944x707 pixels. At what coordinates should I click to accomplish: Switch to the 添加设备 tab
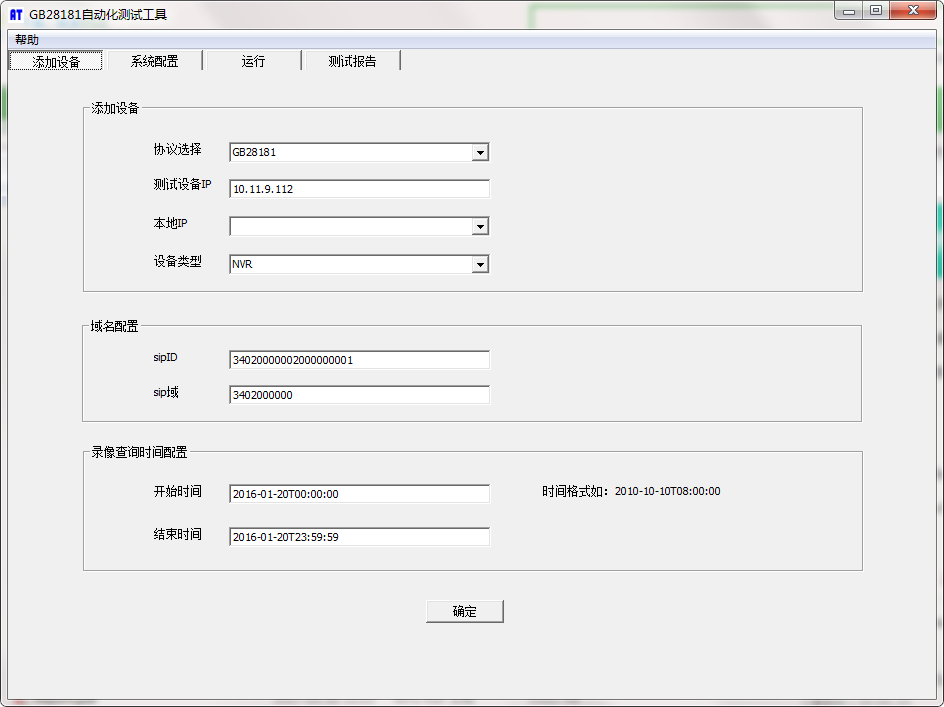pyautogui.click(x=55, y=61)
